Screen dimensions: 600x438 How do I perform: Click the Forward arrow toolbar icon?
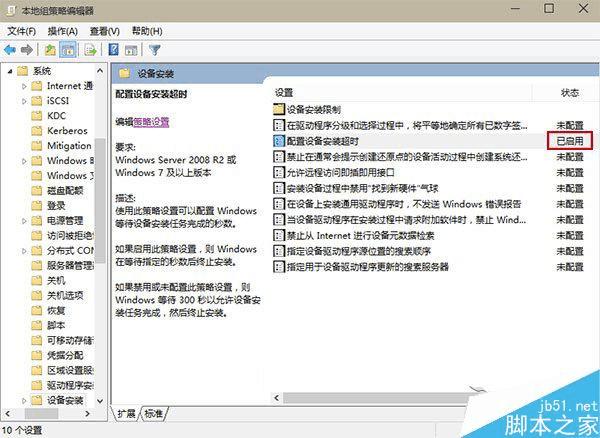(26, 50)
